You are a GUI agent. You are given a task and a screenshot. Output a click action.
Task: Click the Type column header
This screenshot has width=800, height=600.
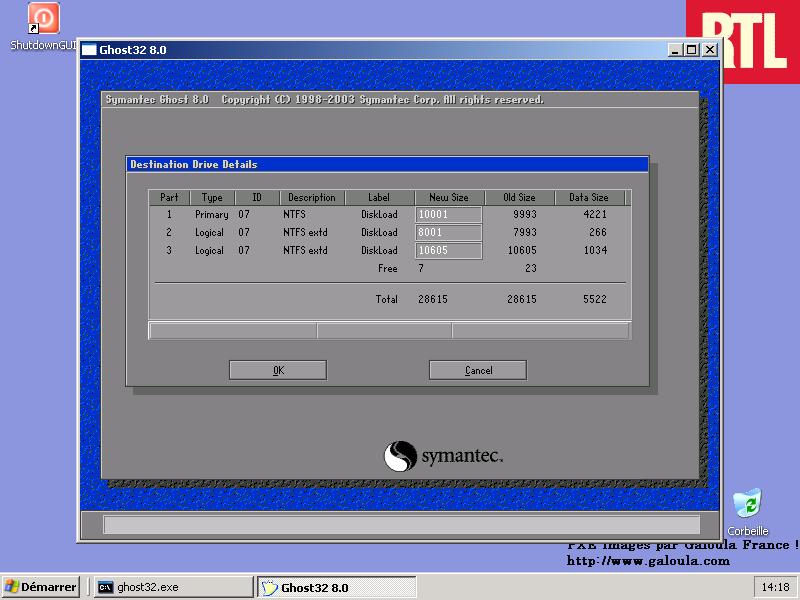click(212, 197)
